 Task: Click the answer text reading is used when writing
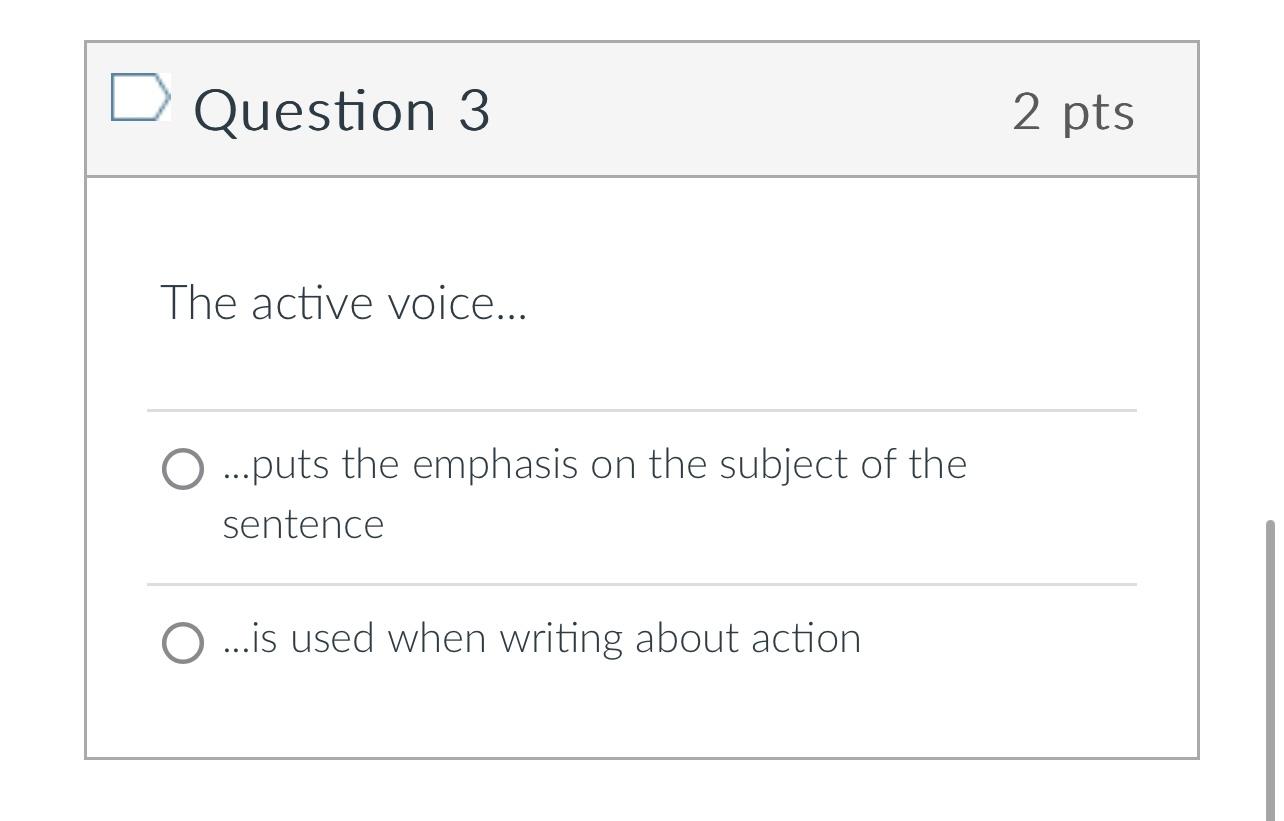(541, 638)
